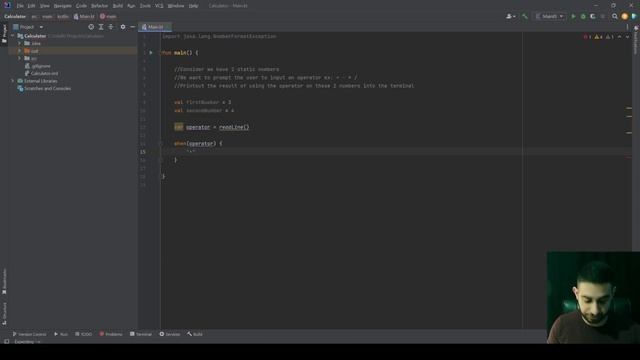This screenshot has height=360, width=640.
Task: Expand the out folder
Action: 19,51
